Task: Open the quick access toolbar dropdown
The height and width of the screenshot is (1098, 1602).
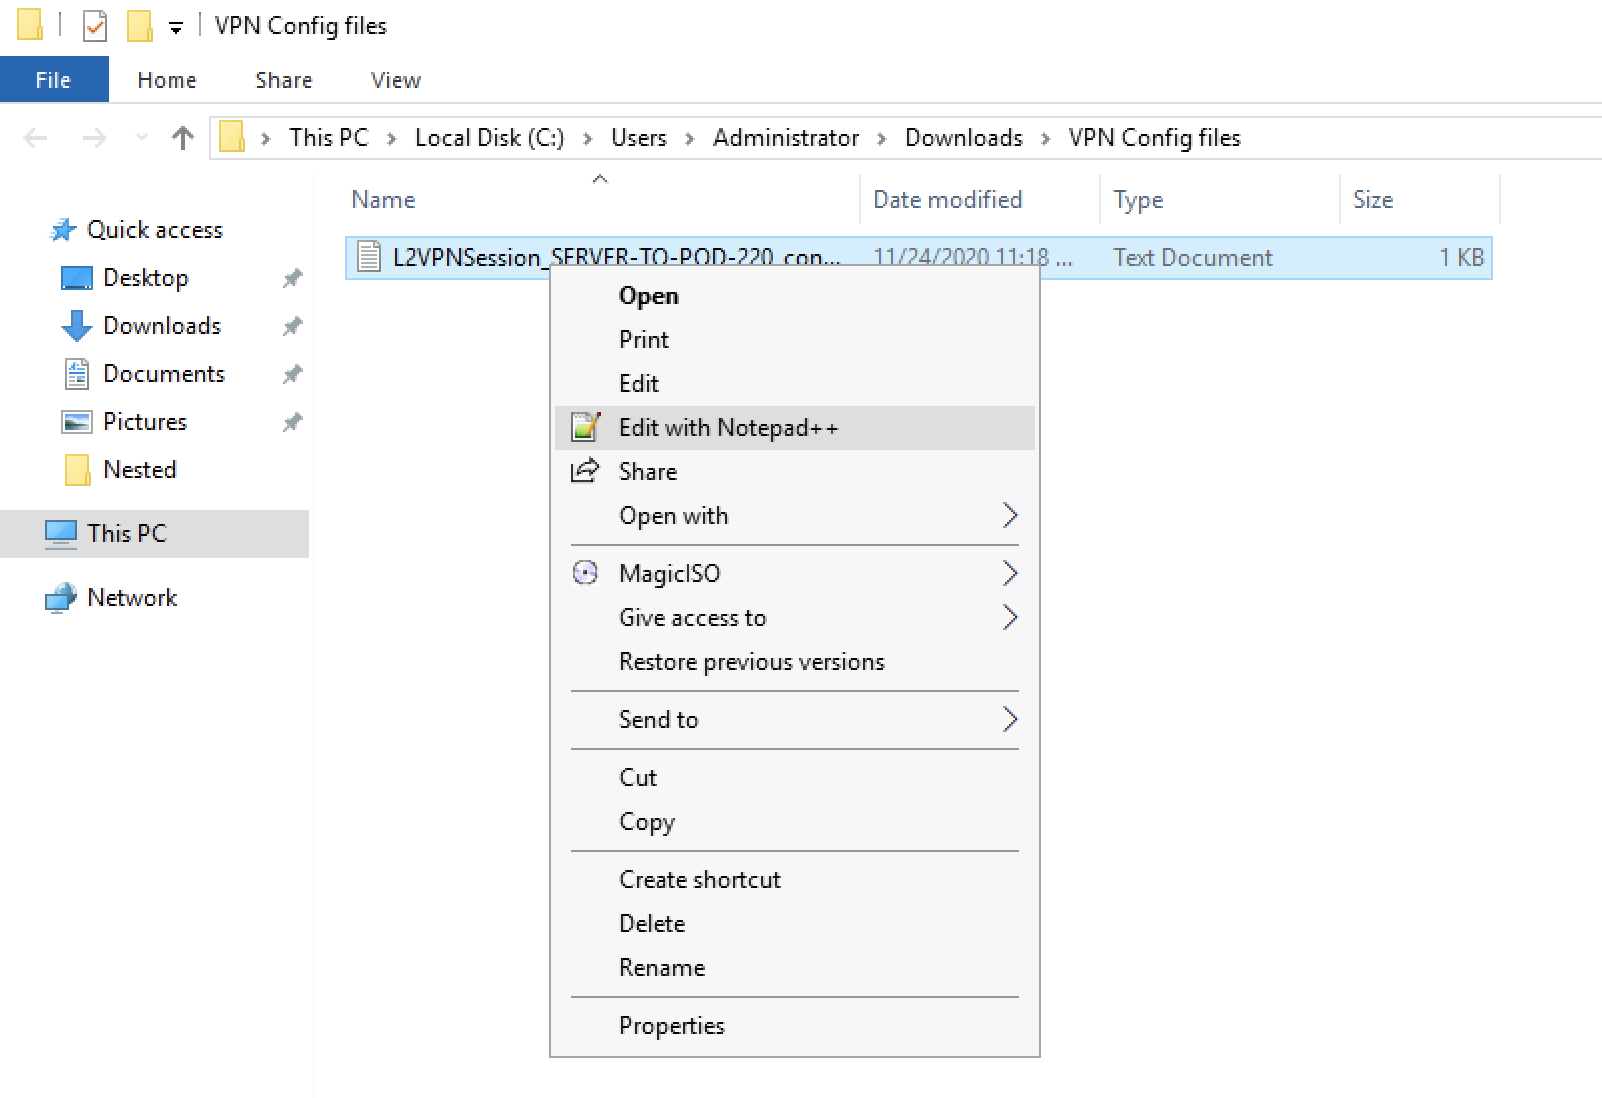Action: 176,28
